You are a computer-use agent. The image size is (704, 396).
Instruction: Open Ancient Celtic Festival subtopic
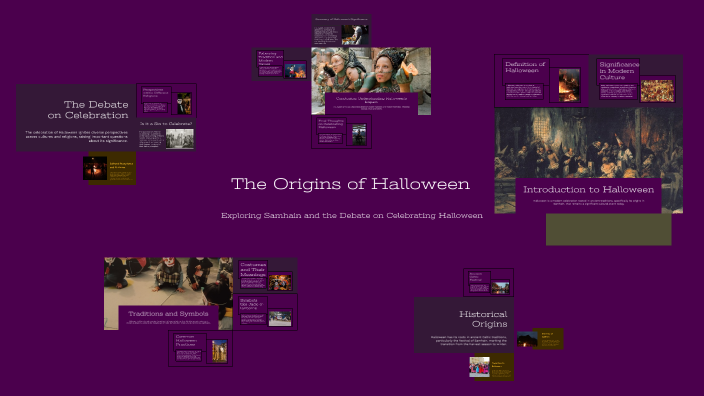[488, 282]
